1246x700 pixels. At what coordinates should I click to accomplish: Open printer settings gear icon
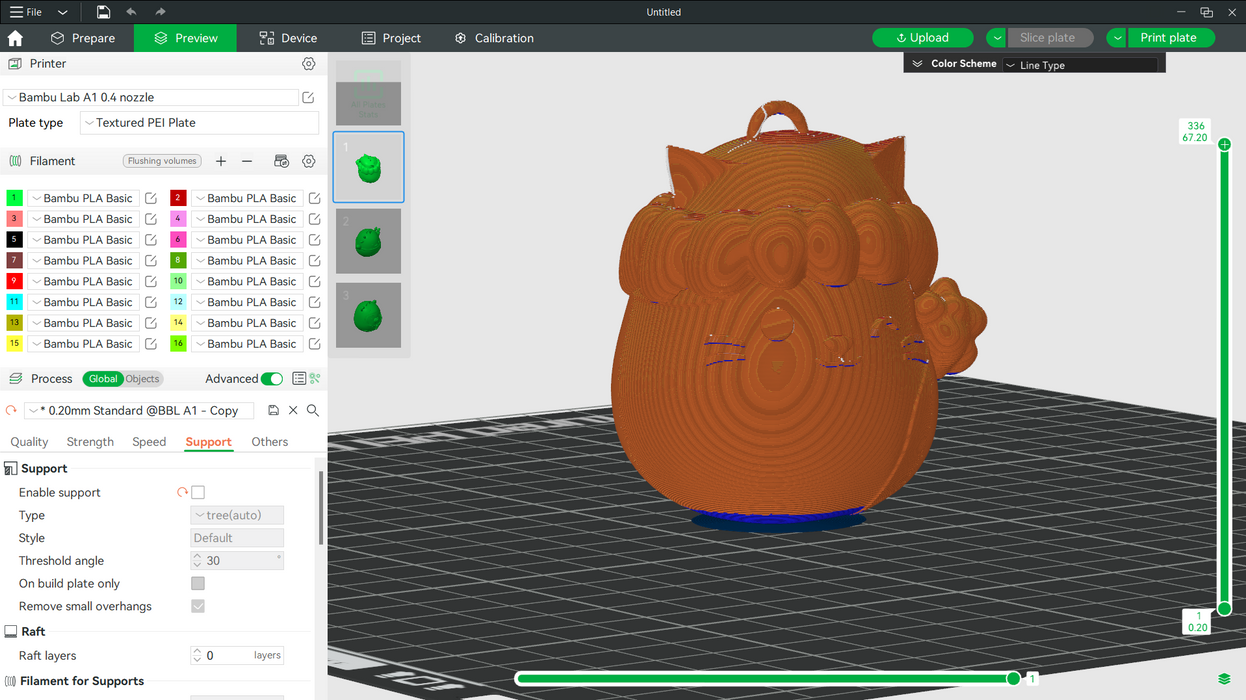point(309,63)
